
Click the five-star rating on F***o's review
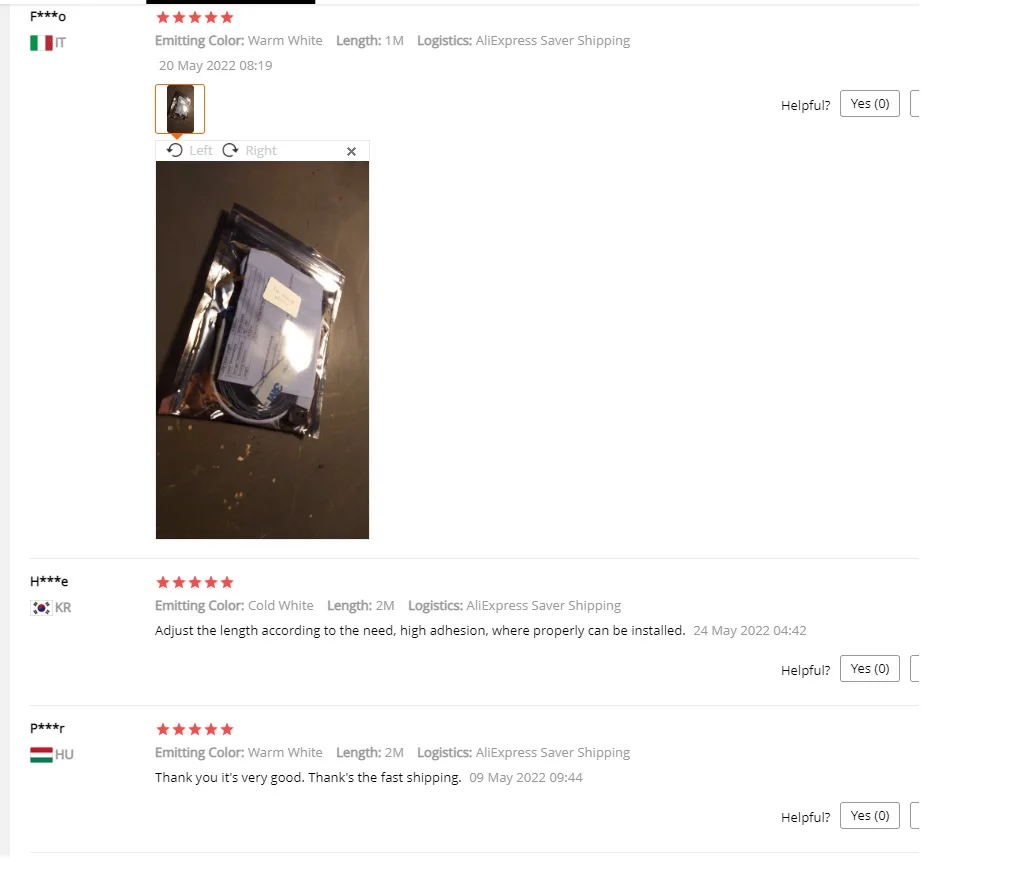[x=195, y=18]
